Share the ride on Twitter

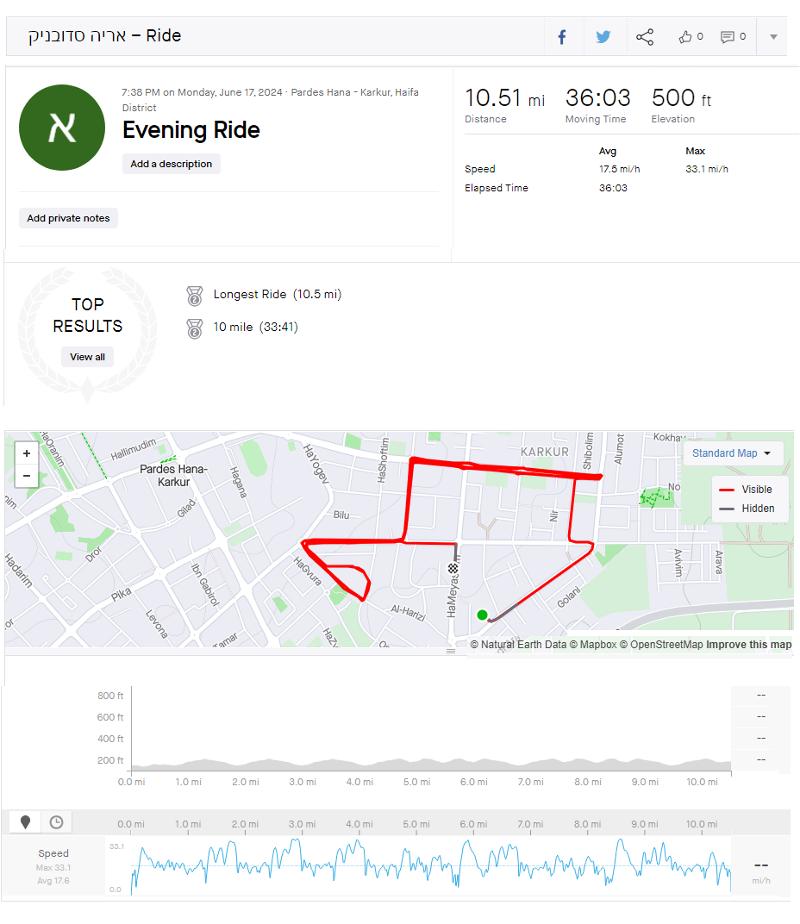point(603,37)
